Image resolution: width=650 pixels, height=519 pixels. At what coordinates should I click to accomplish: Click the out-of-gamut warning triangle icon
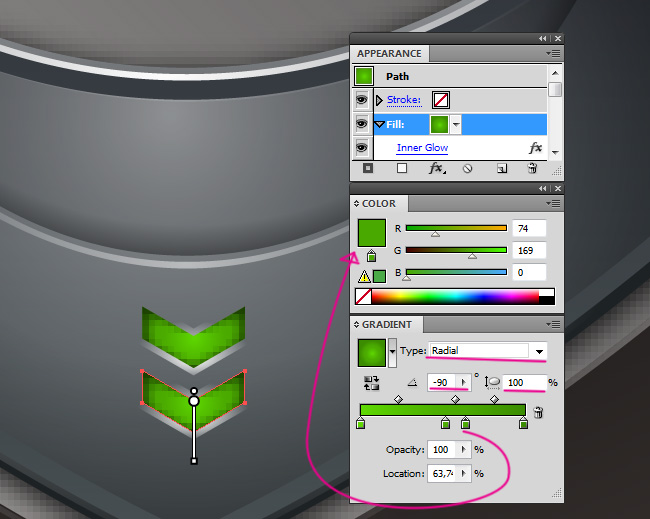(364, 276)
